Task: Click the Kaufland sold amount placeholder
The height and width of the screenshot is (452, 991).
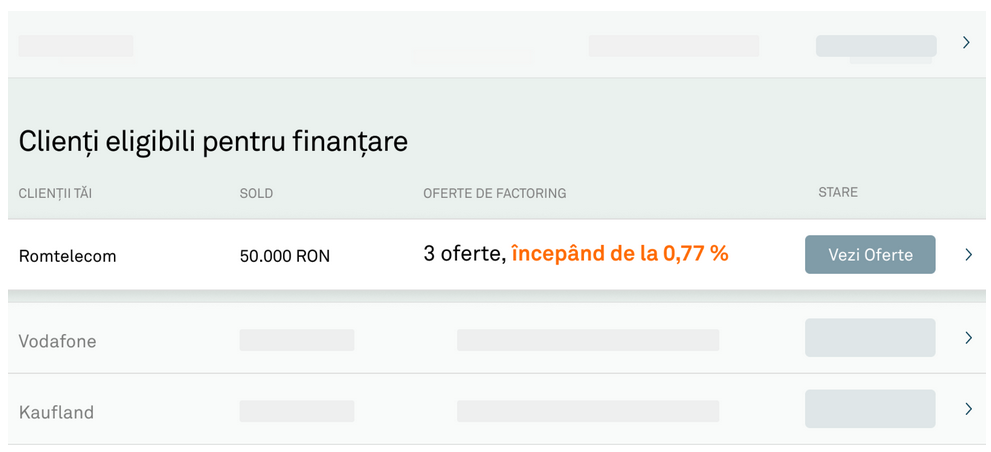Action: click(x=297, y=411)
